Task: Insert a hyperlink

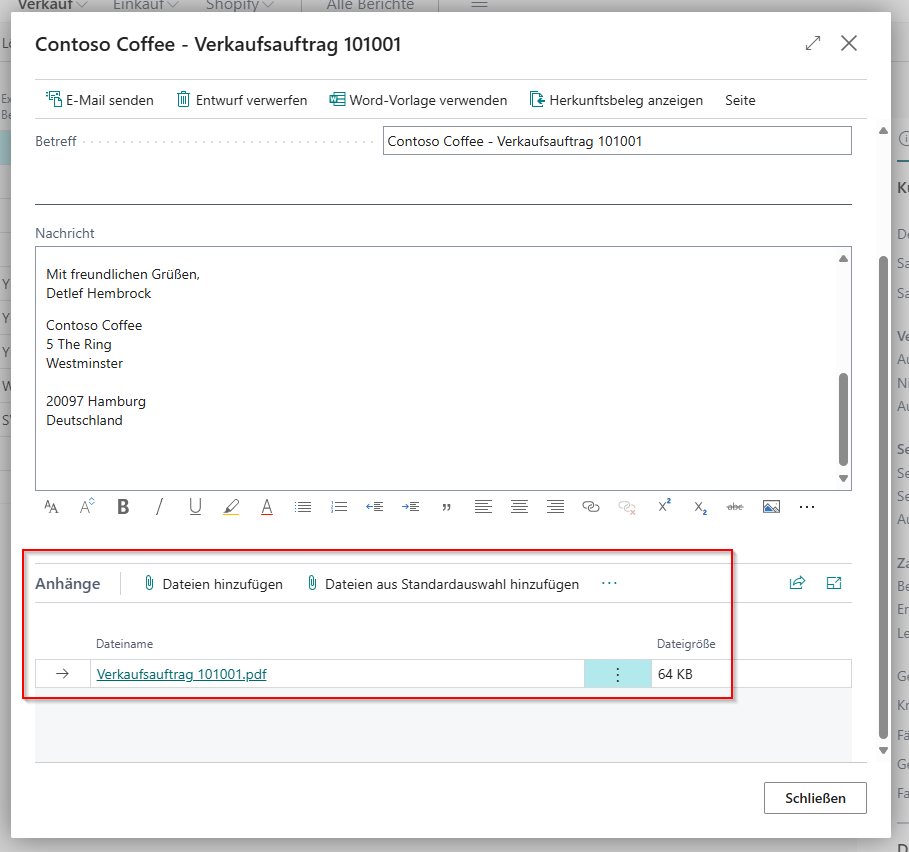Action: (x=591, y=507)
